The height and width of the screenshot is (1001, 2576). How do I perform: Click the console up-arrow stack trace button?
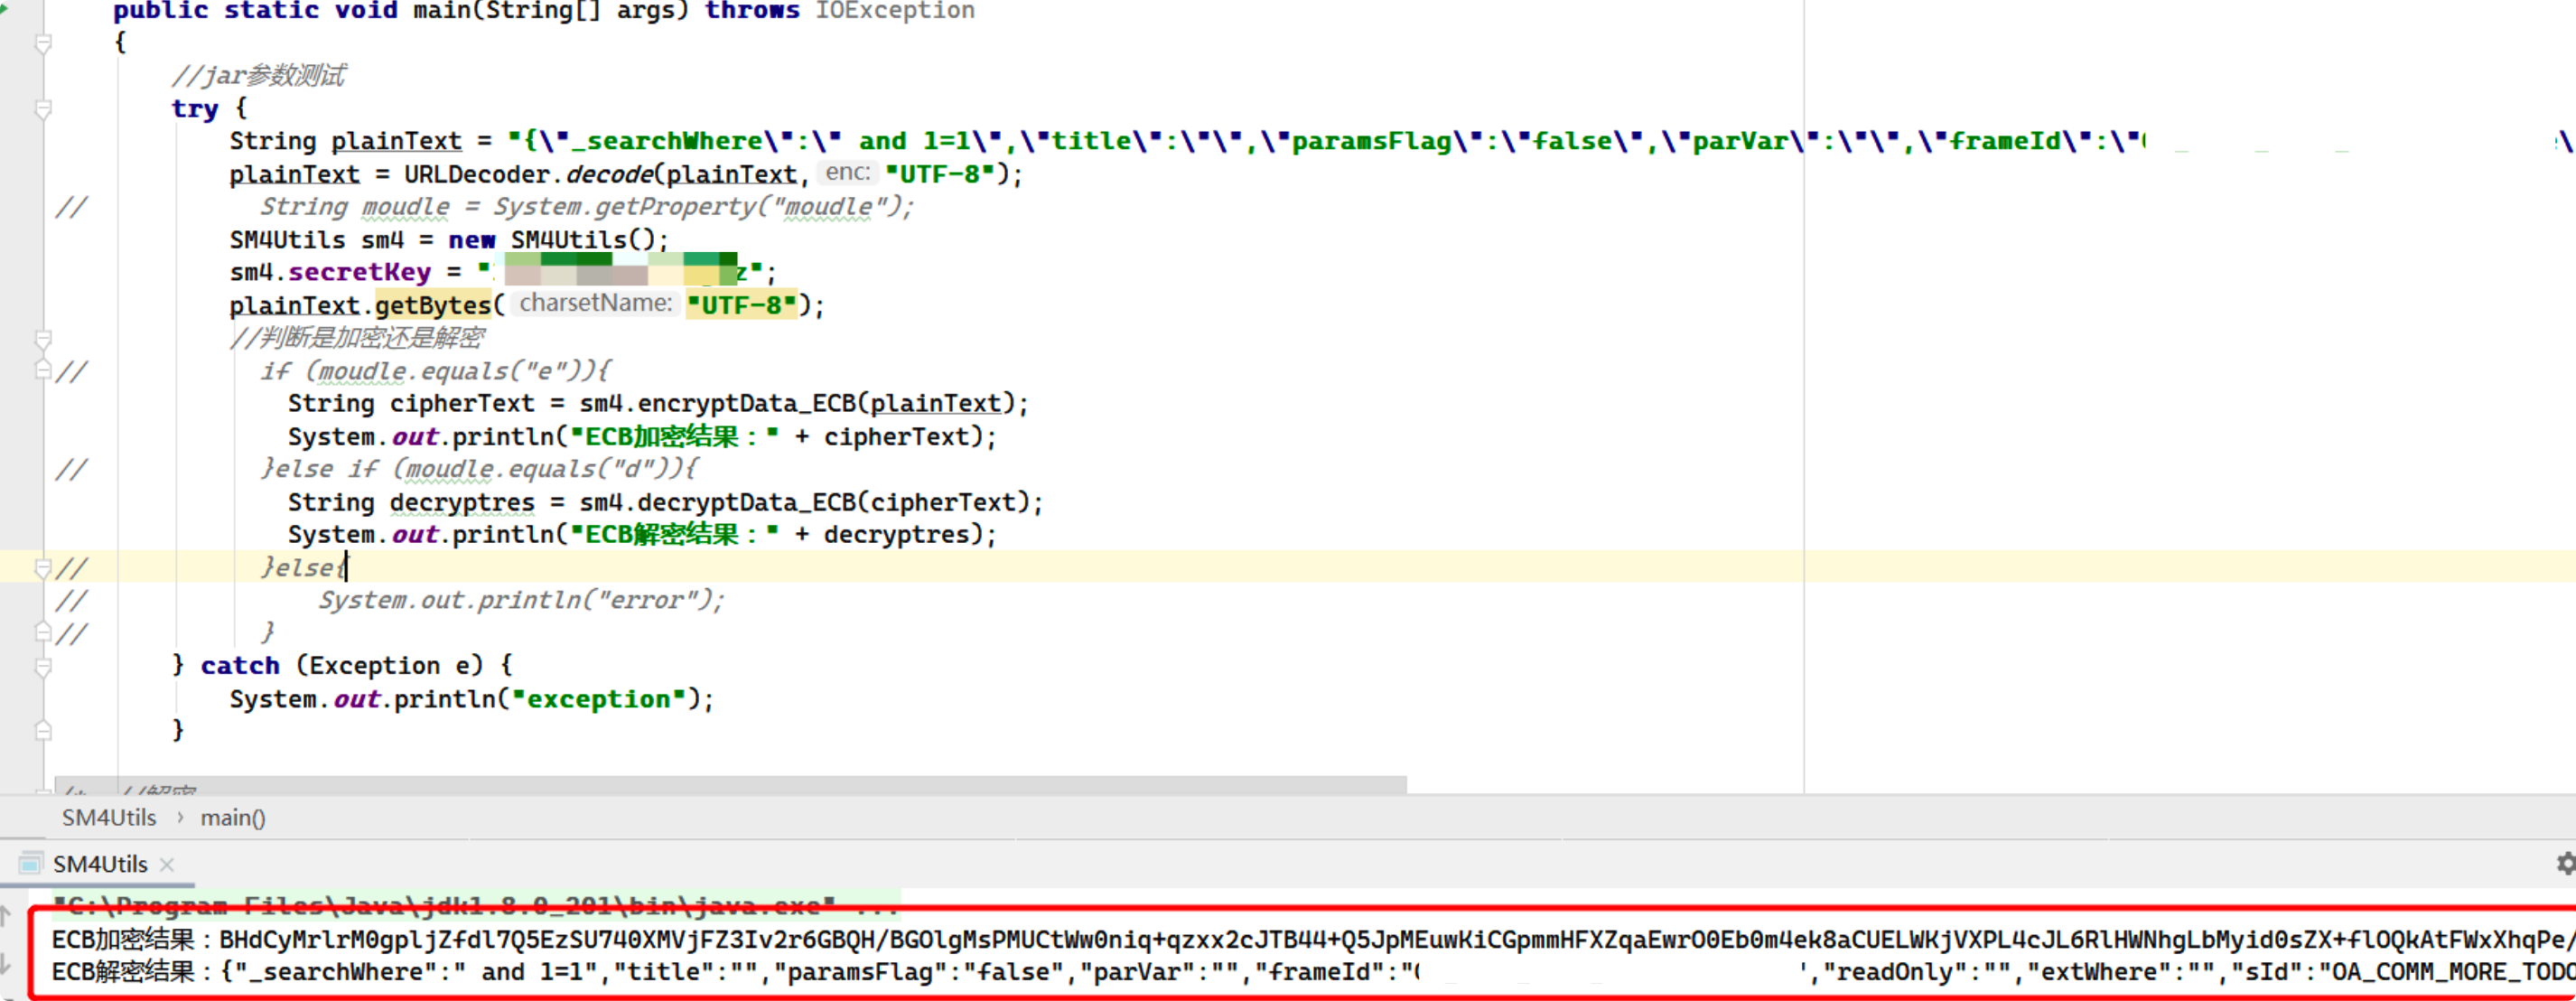tap(5, 914)
